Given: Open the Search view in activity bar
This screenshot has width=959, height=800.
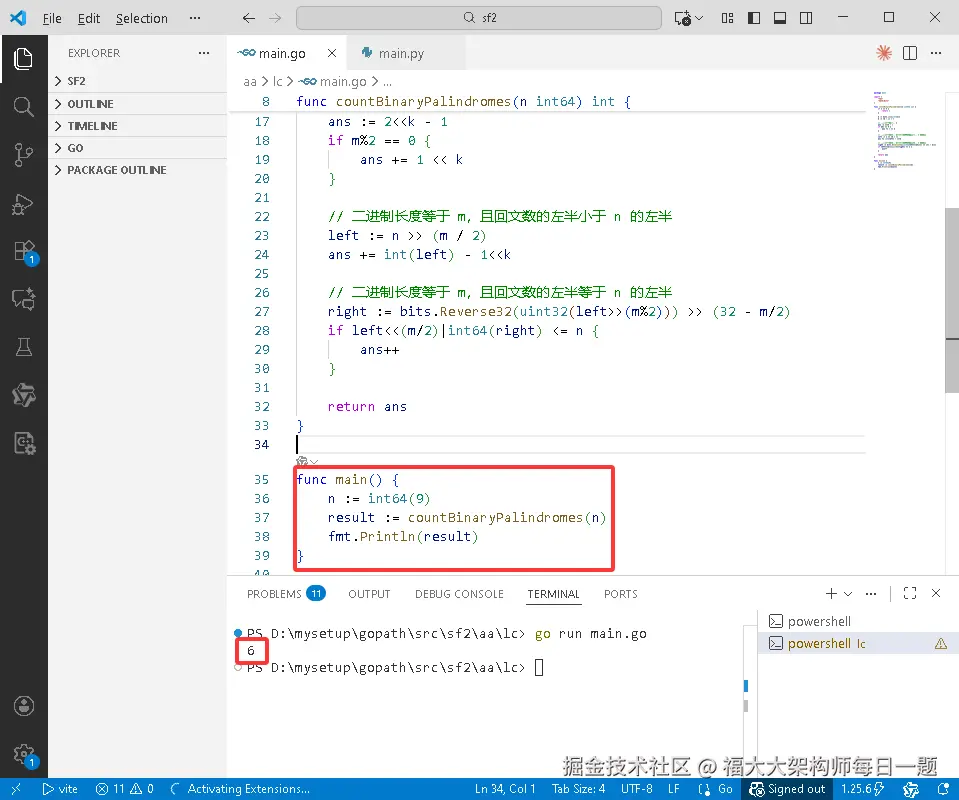Looking at the screenshot, I should 23,107.
